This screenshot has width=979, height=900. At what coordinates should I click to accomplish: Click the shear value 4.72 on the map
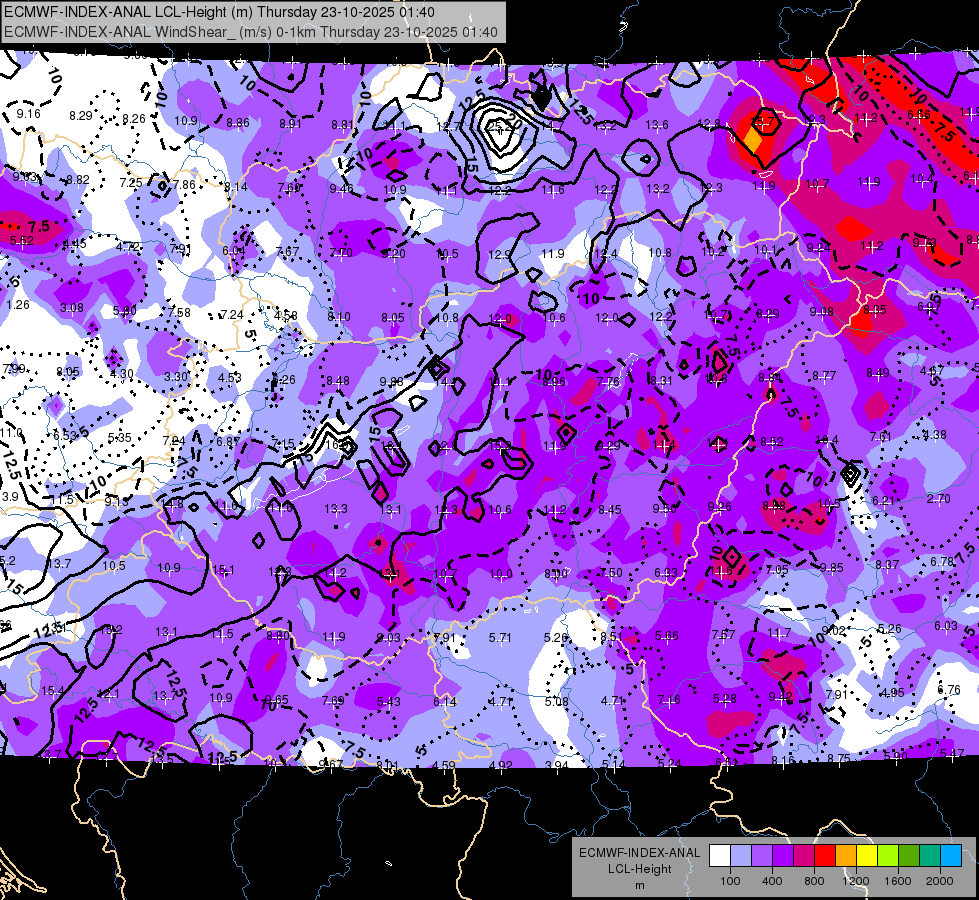(x=128, y=246)
